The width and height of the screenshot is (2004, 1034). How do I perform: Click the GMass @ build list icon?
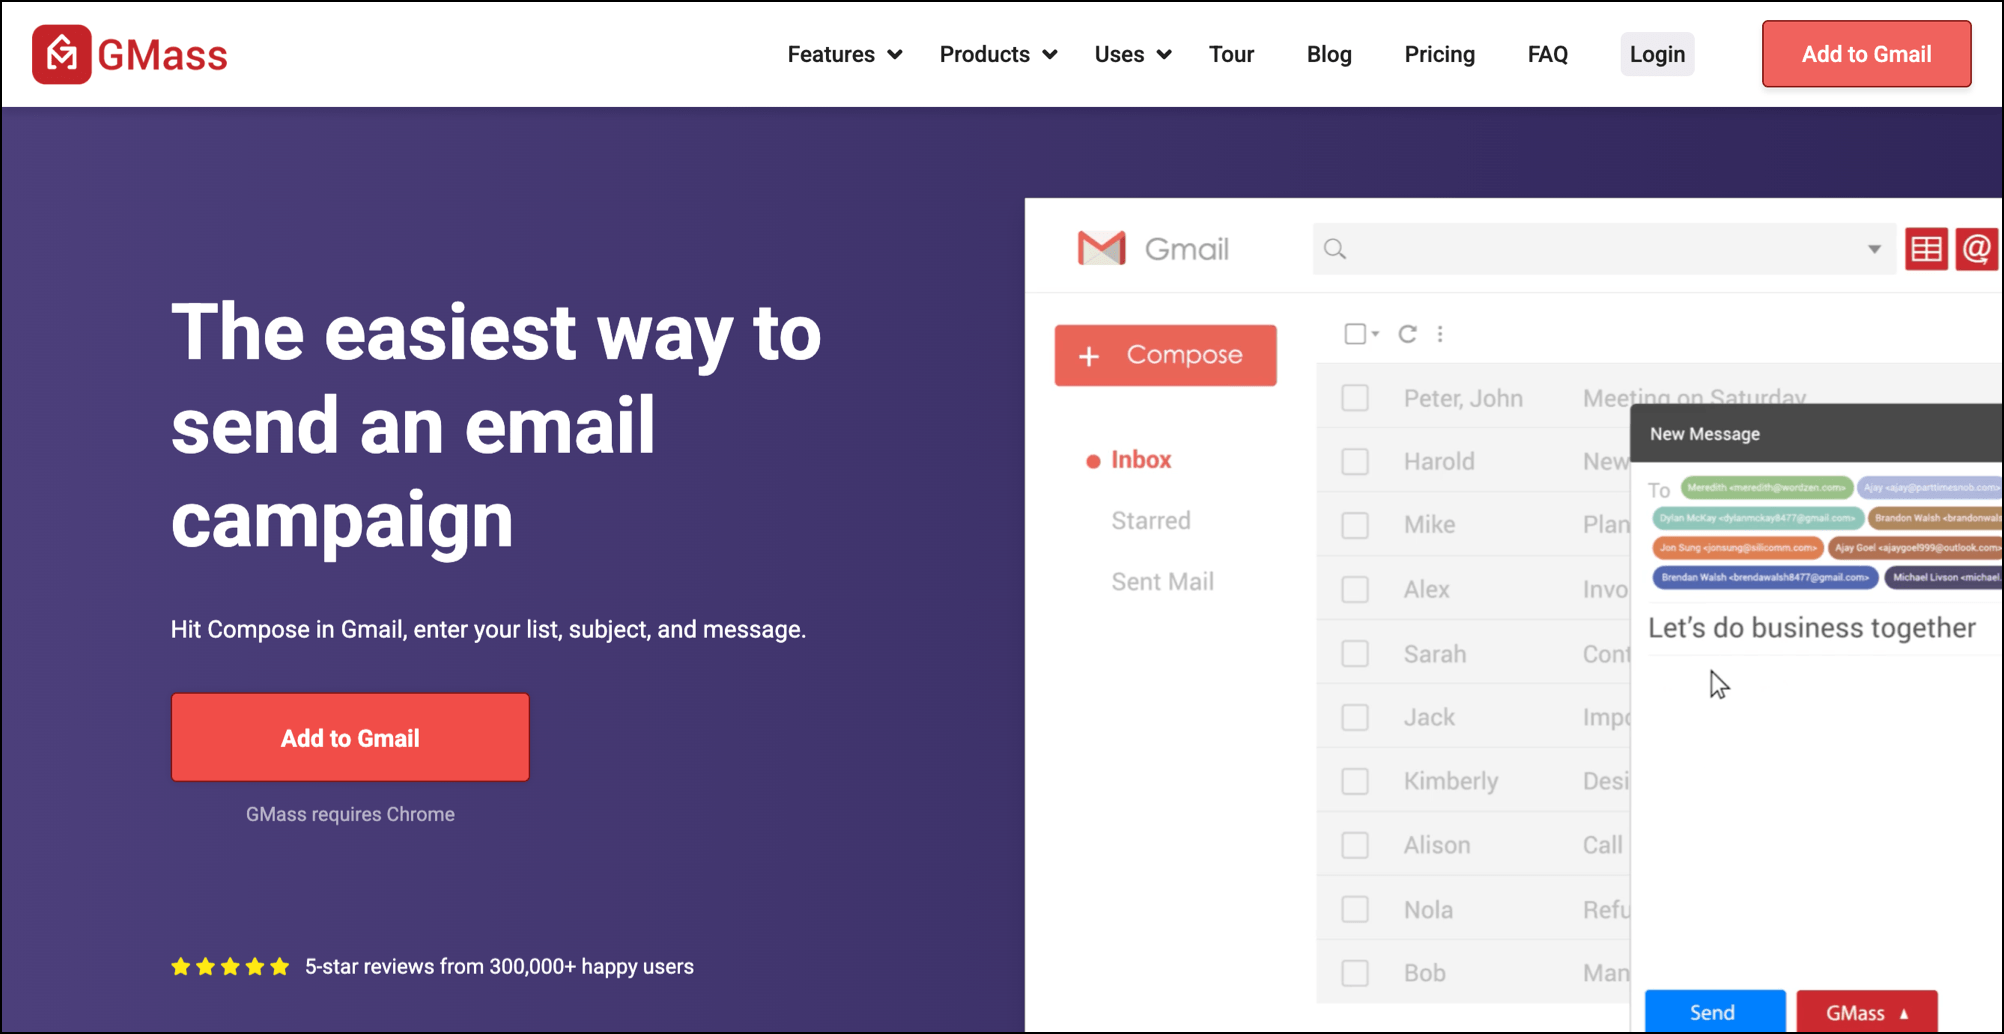[1977, 249]
